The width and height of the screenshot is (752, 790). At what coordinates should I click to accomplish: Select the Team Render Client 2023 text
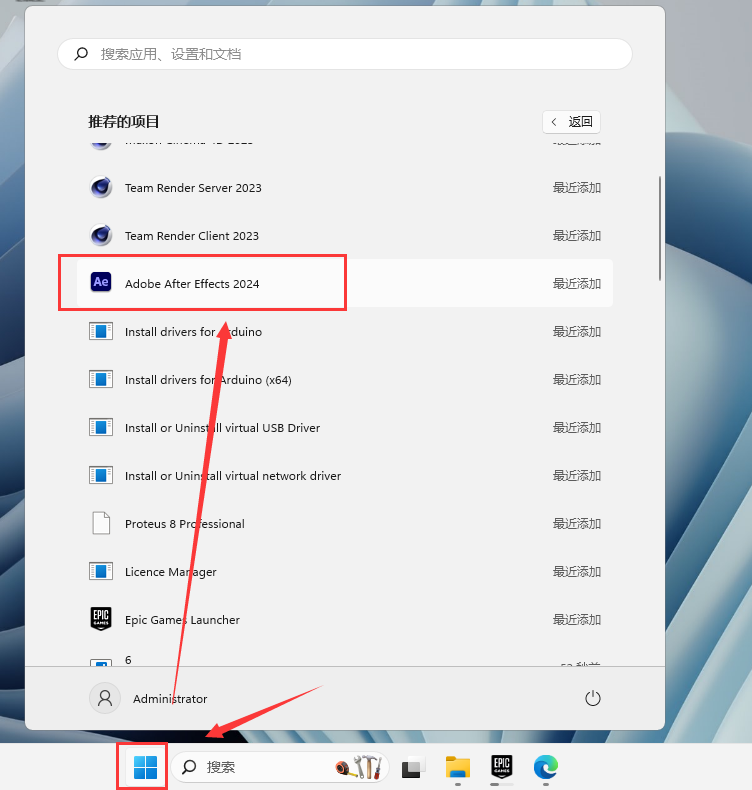point(192,236)
